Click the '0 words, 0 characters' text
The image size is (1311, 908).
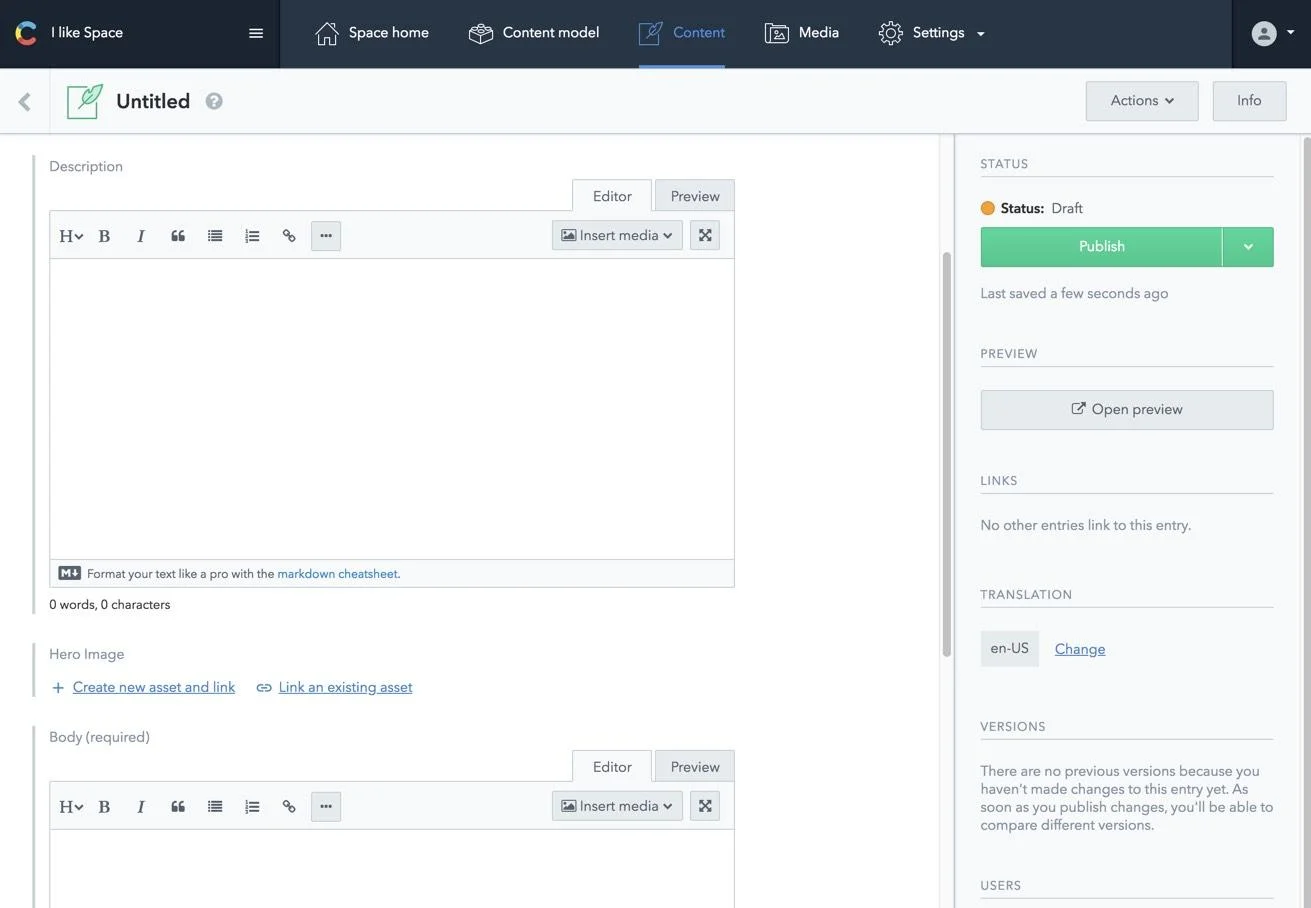[110, 605]
